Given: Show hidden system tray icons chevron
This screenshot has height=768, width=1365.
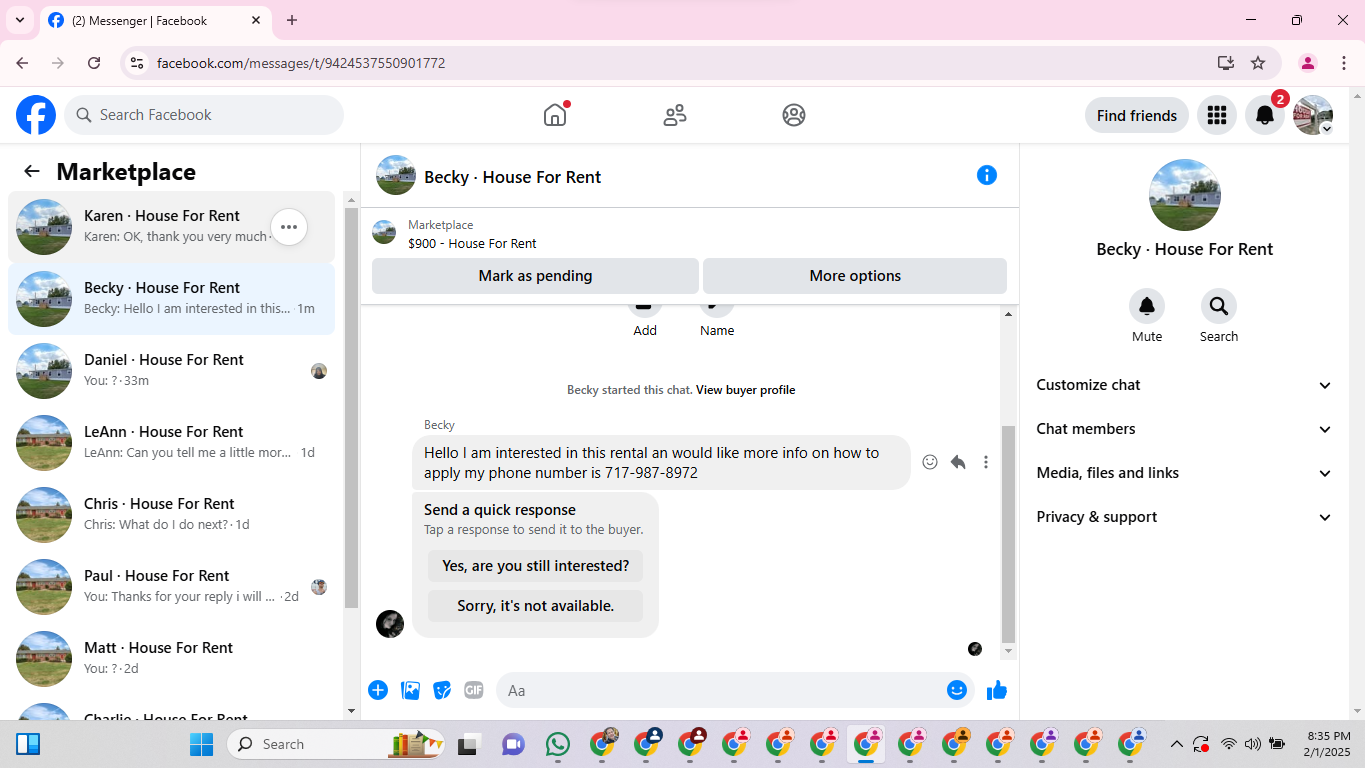Looking at the screenshot, I should tap(1176, 744).
